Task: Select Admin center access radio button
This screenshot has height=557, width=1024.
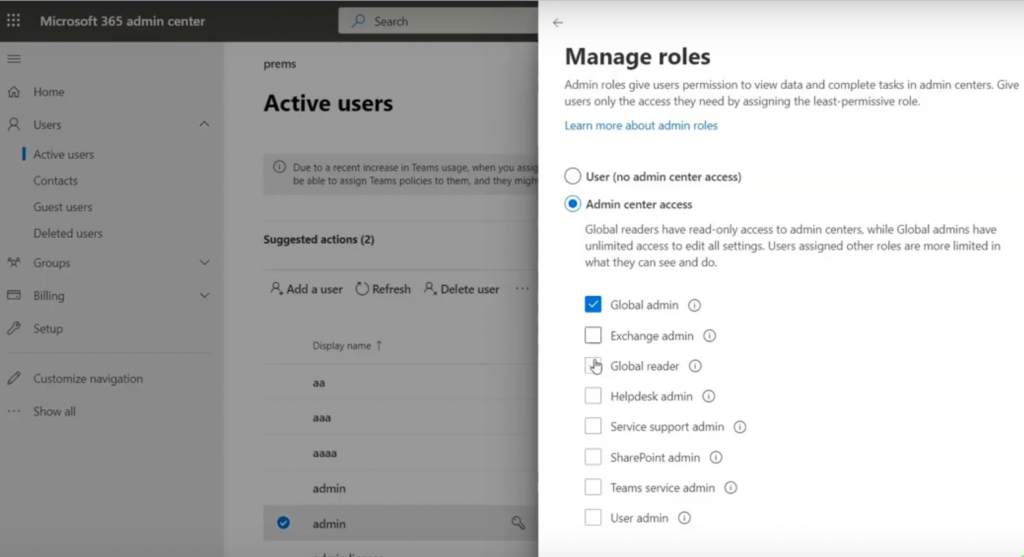Action: click(573, 204)
